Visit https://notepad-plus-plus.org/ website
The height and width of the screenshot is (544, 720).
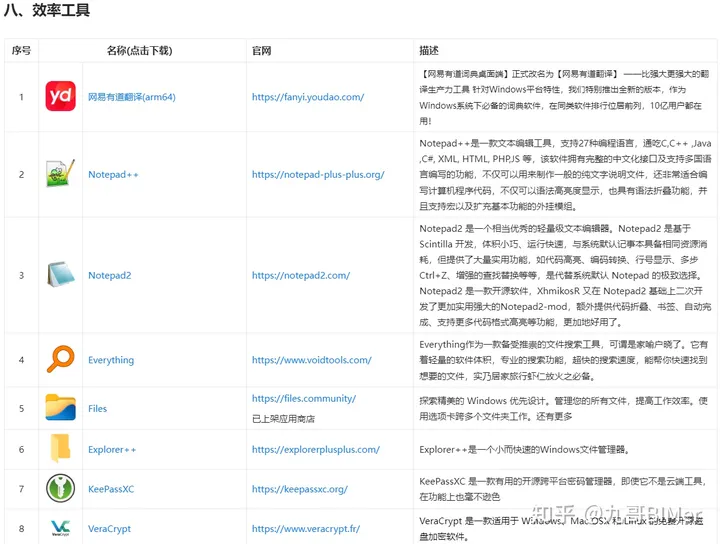318,174
